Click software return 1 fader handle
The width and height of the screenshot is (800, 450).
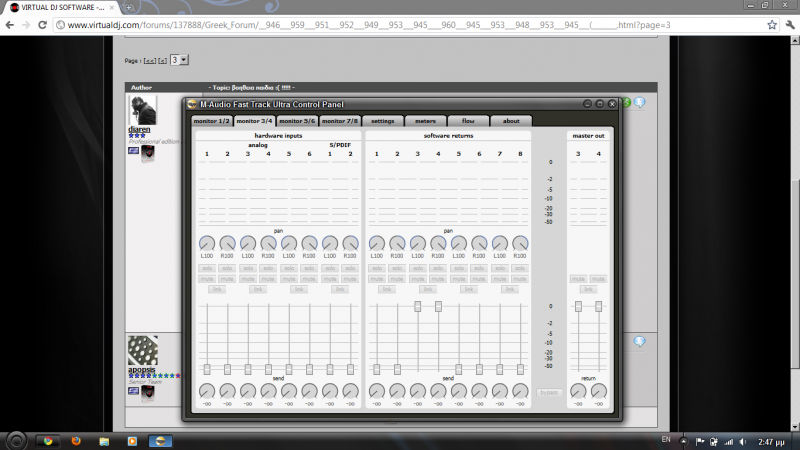tap(377, 369)
